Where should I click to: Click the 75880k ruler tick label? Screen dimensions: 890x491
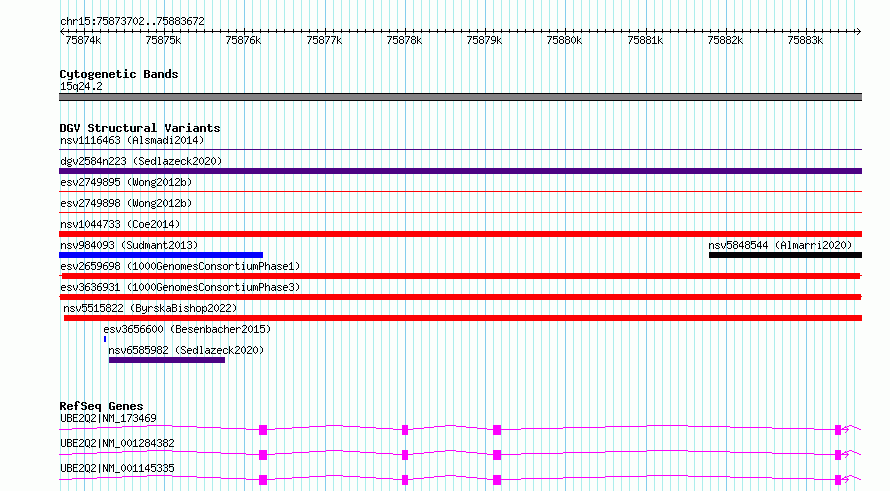(x=564, y=40)
